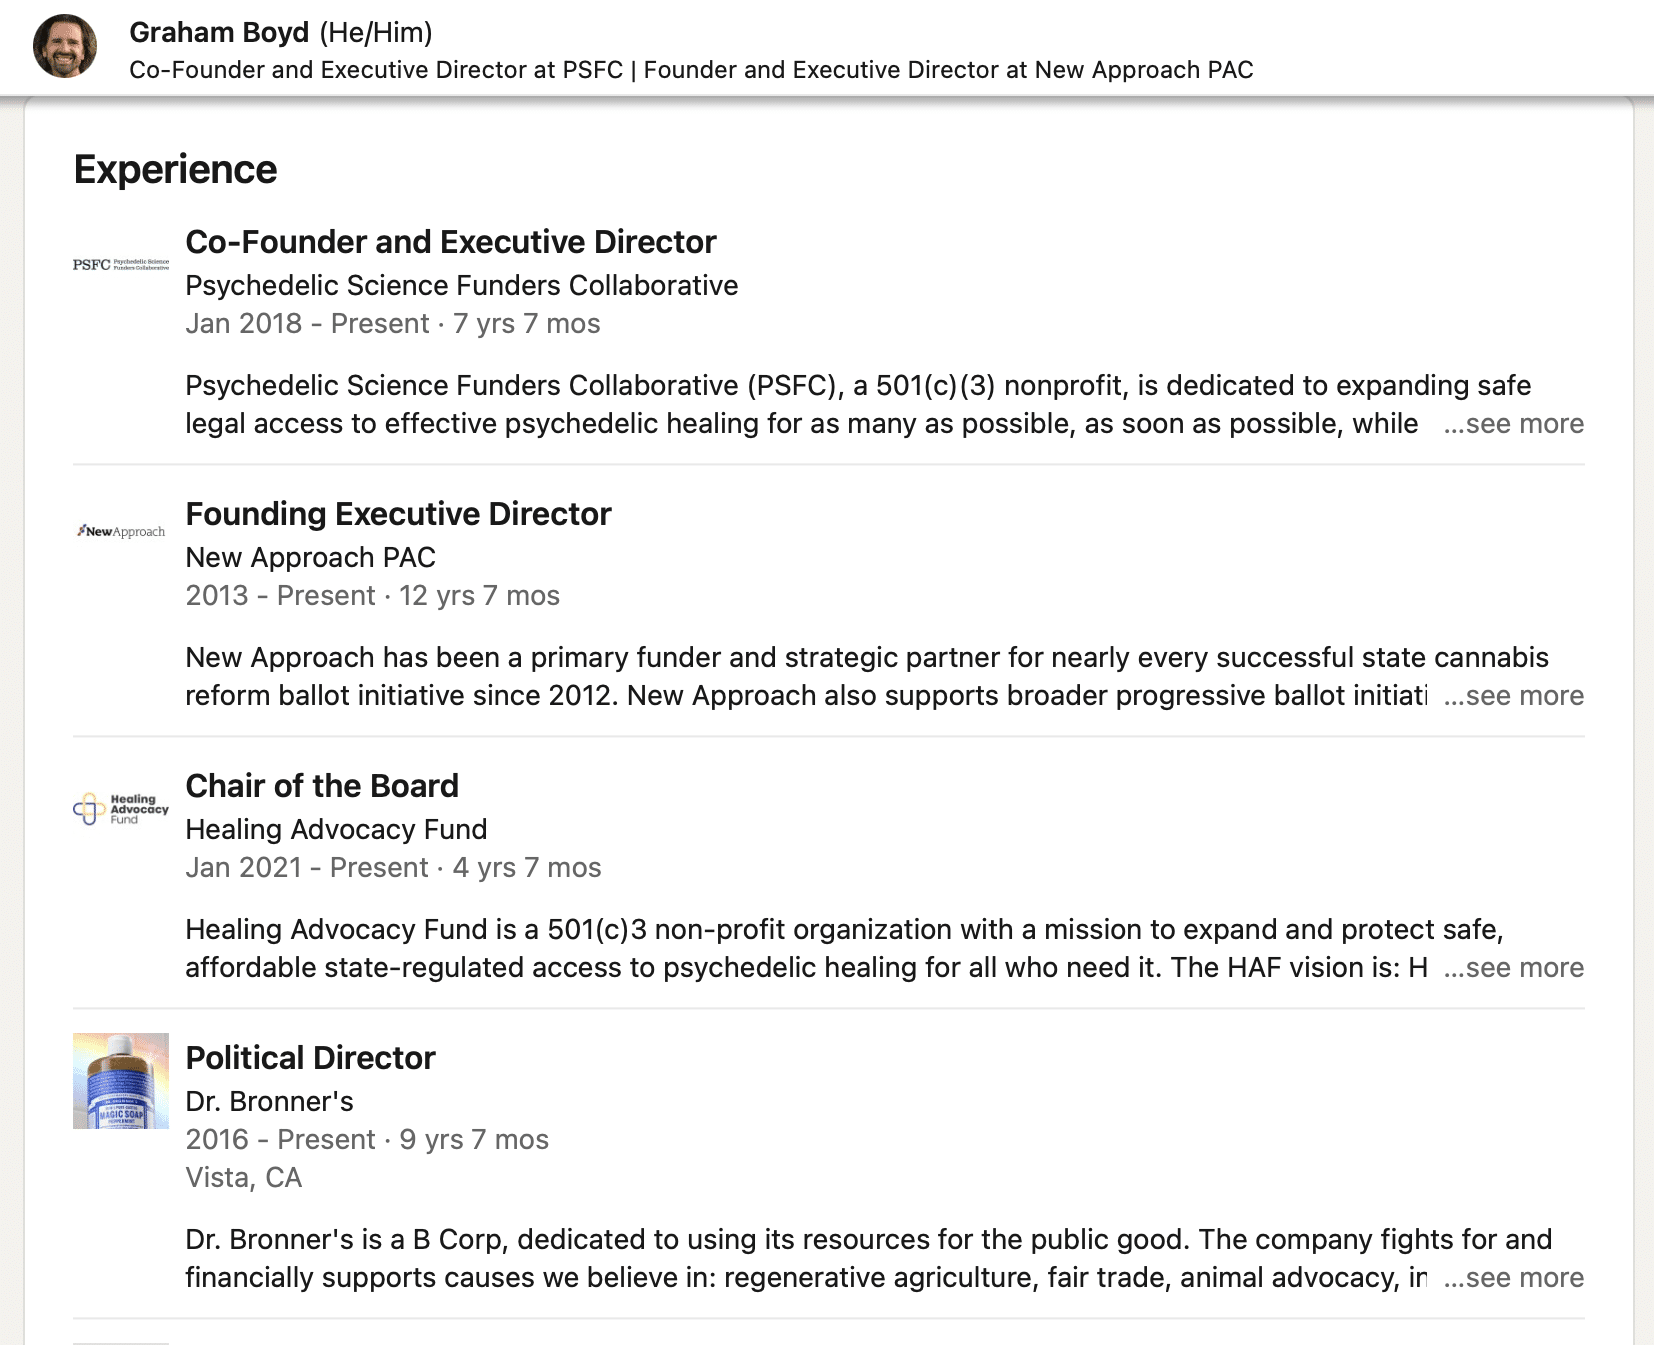This screenshot has width=1654, height=1345.
Task: Select the Political Director job title
Action: tap(310, 1058)
